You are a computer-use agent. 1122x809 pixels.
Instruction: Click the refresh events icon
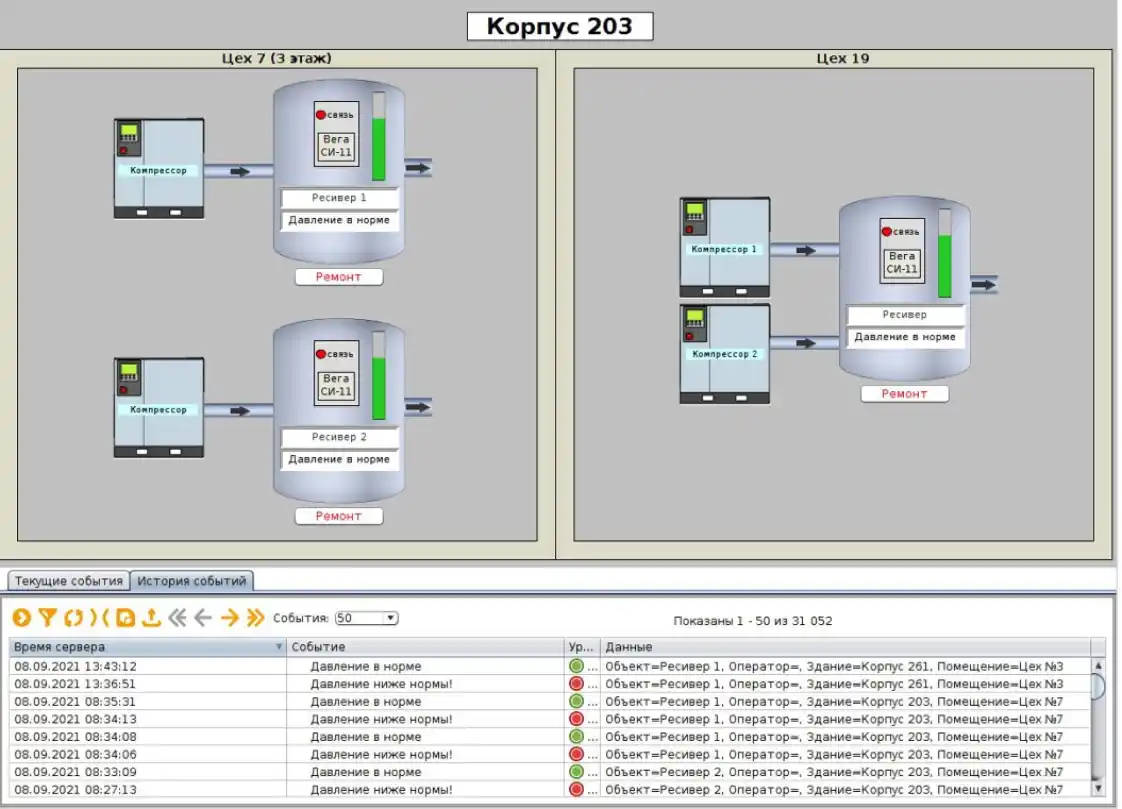click(73, 618)
